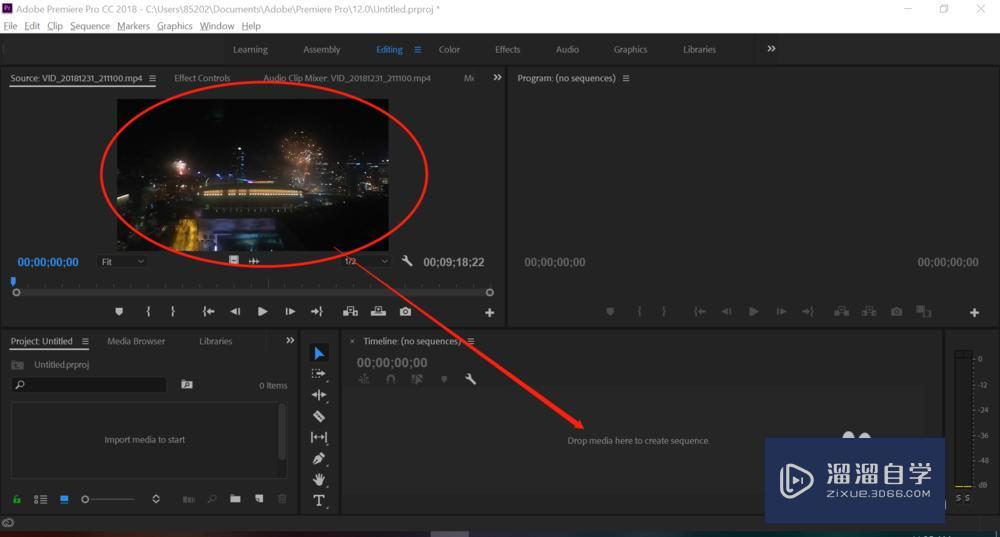Click Find in Project bin search icon

click(x=187, y=385)
